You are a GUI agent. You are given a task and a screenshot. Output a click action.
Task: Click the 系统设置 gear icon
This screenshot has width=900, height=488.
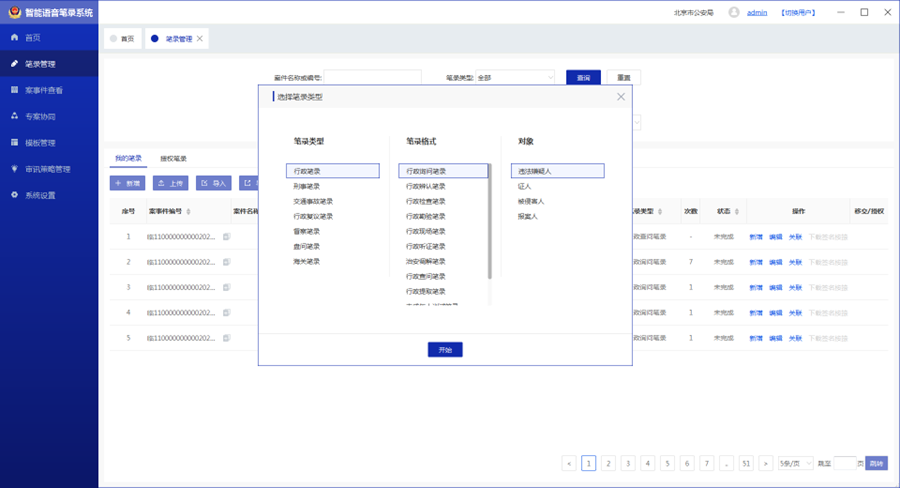14,195
